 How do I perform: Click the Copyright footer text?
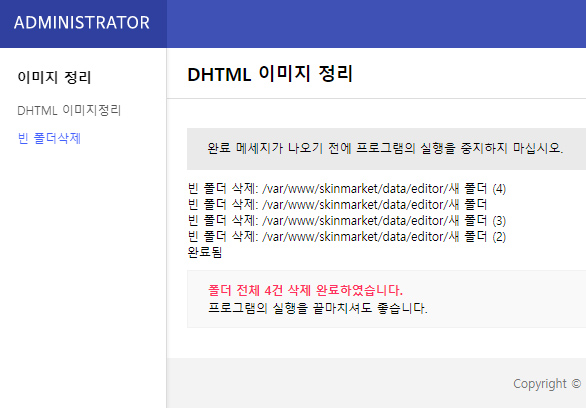[x=547, y=384]
